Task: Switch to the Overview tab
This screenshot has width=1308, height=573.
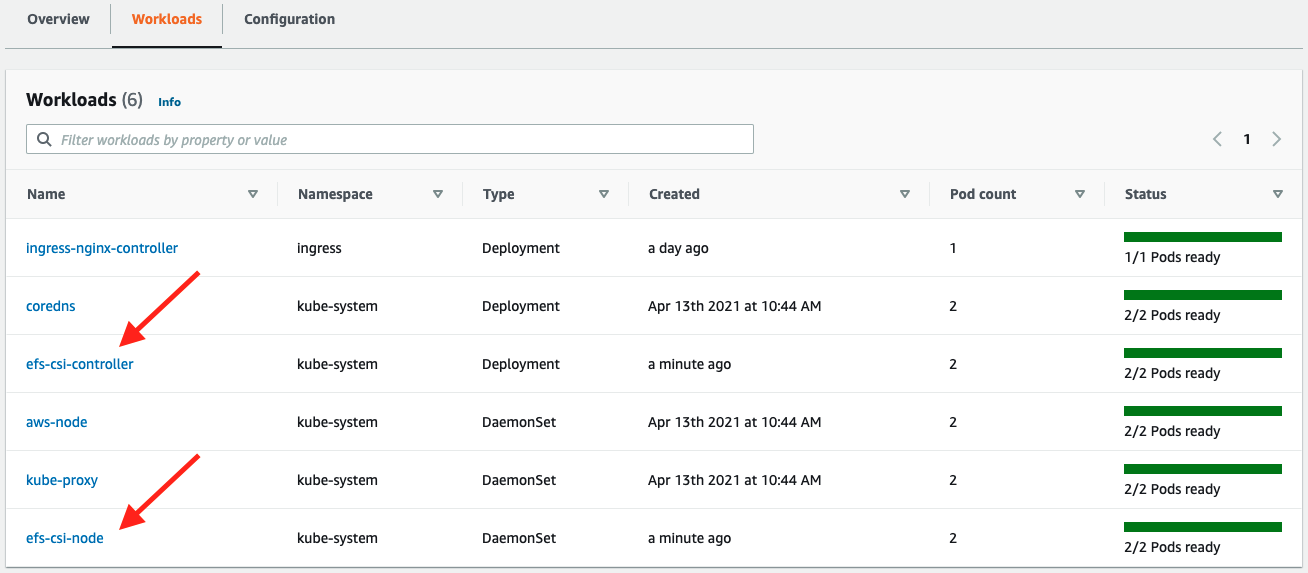Action: click(x=58, y=19)
